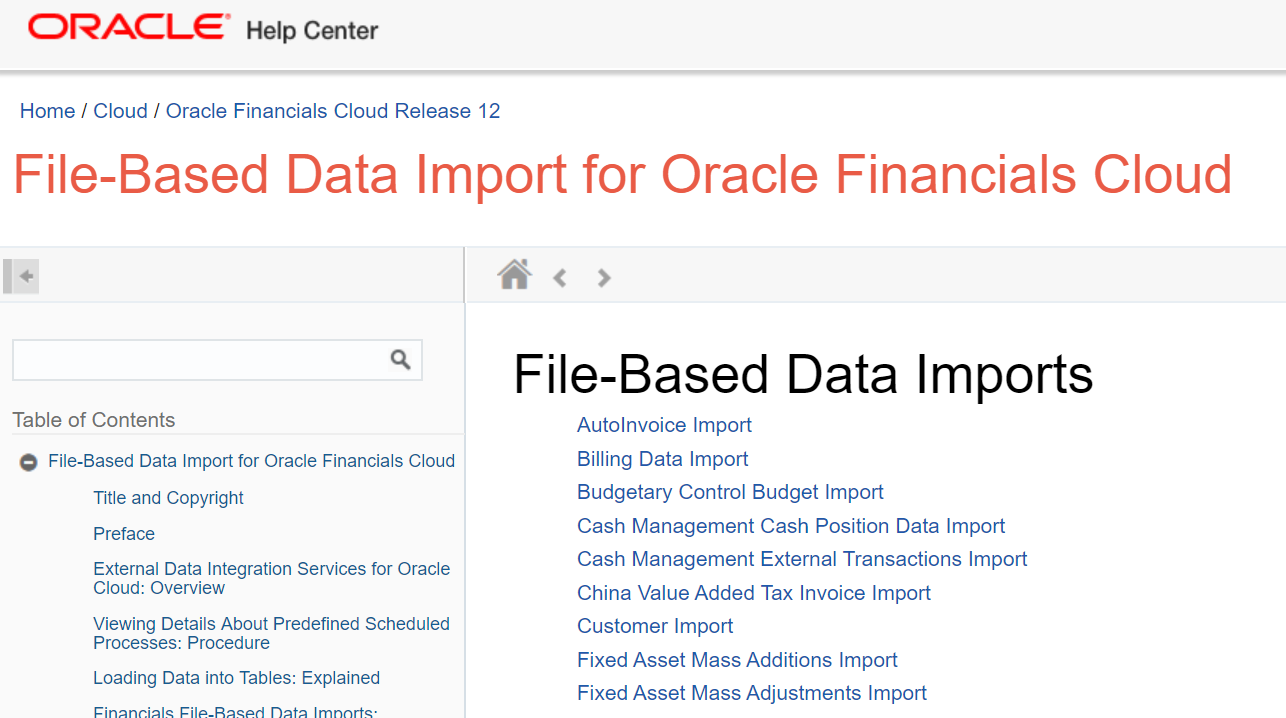Open Fixed Asset Mass Adjustments Import
1286x718 pixels.
[x=752, y=693]
